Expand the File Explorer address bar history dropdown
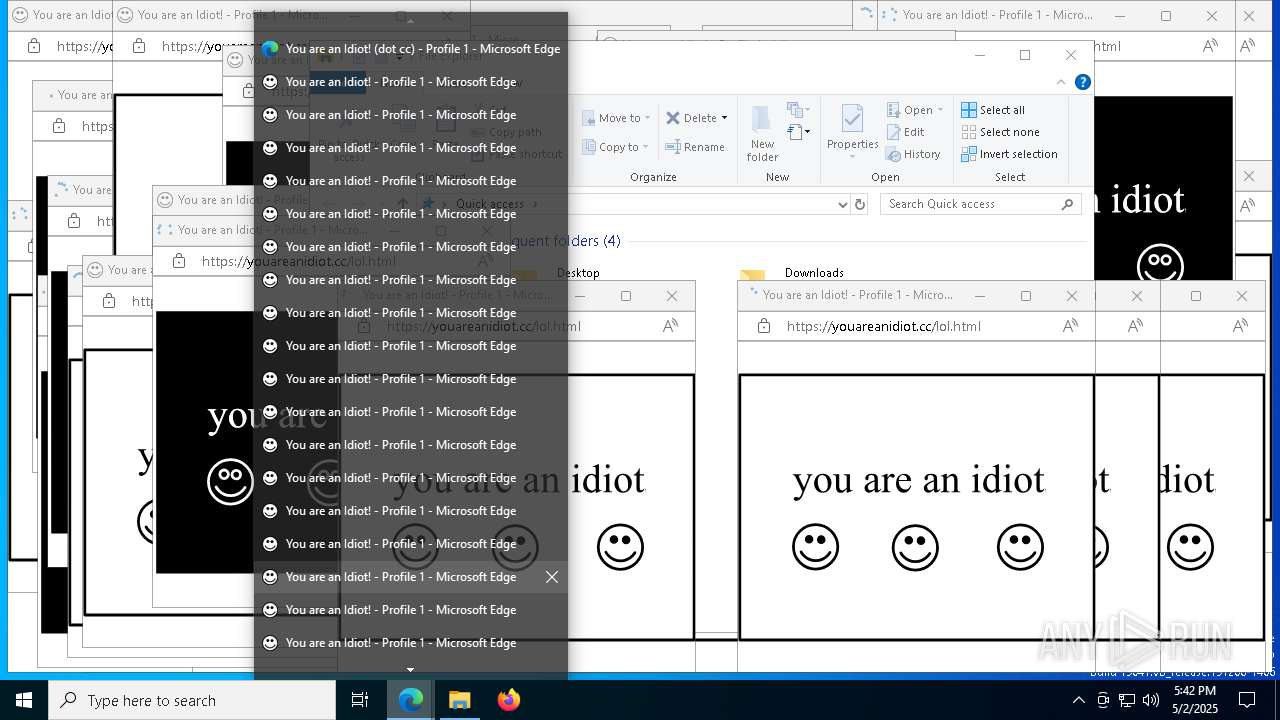1280x720 pixels. pyautogui.click(x=842, y=204)
